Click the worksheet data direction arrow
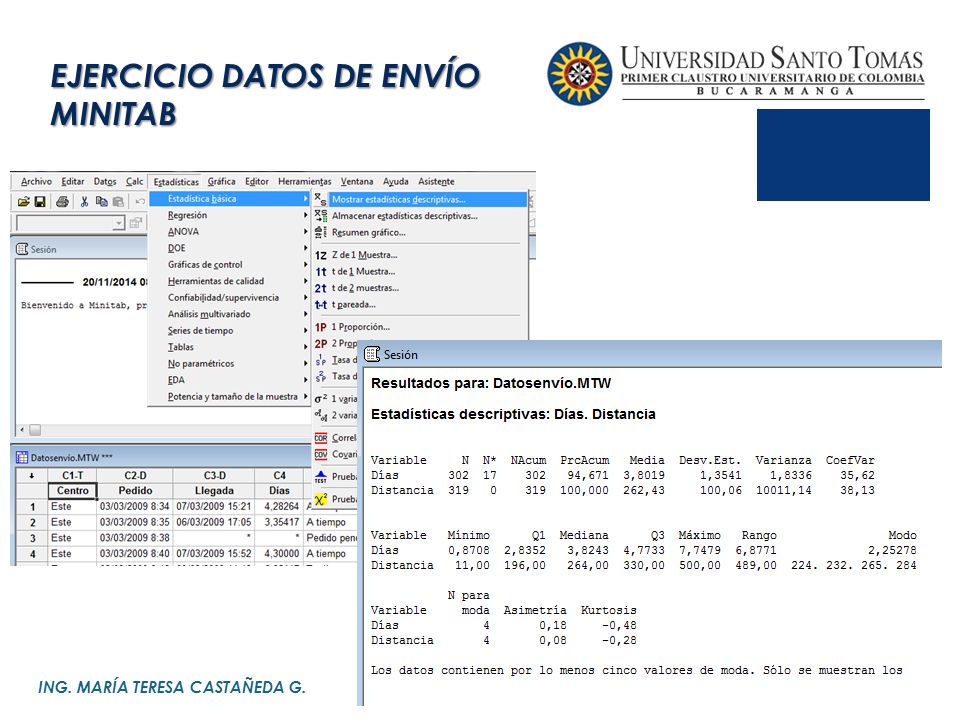This screenshot has height=720, width=960. click(x=32, y=476)
